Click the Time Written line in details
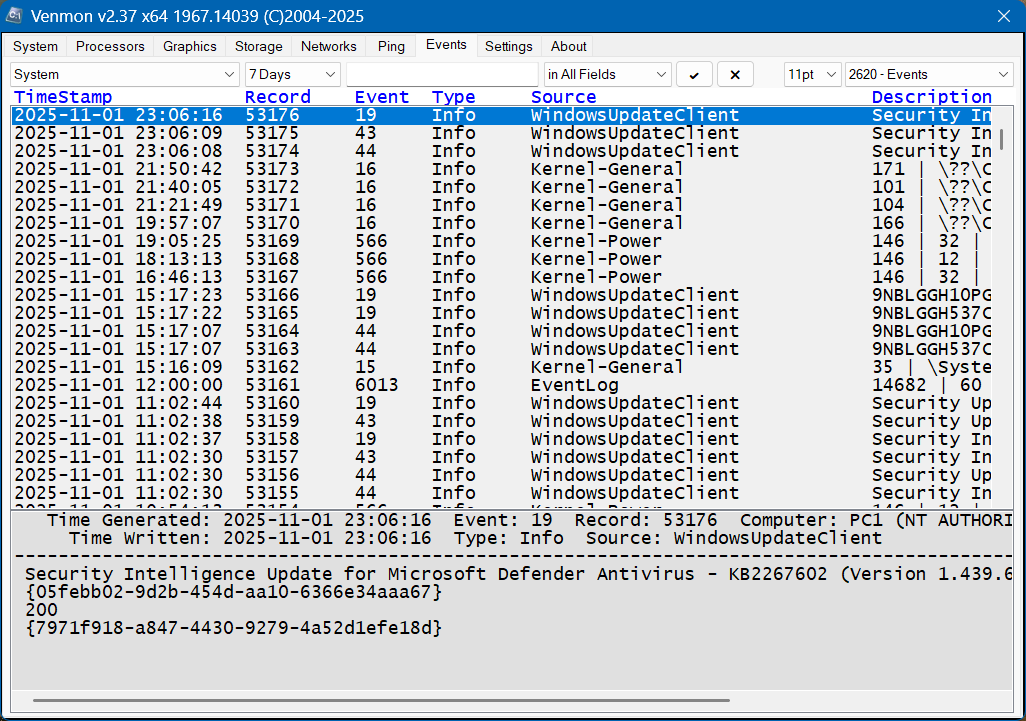 coord(476,538)
